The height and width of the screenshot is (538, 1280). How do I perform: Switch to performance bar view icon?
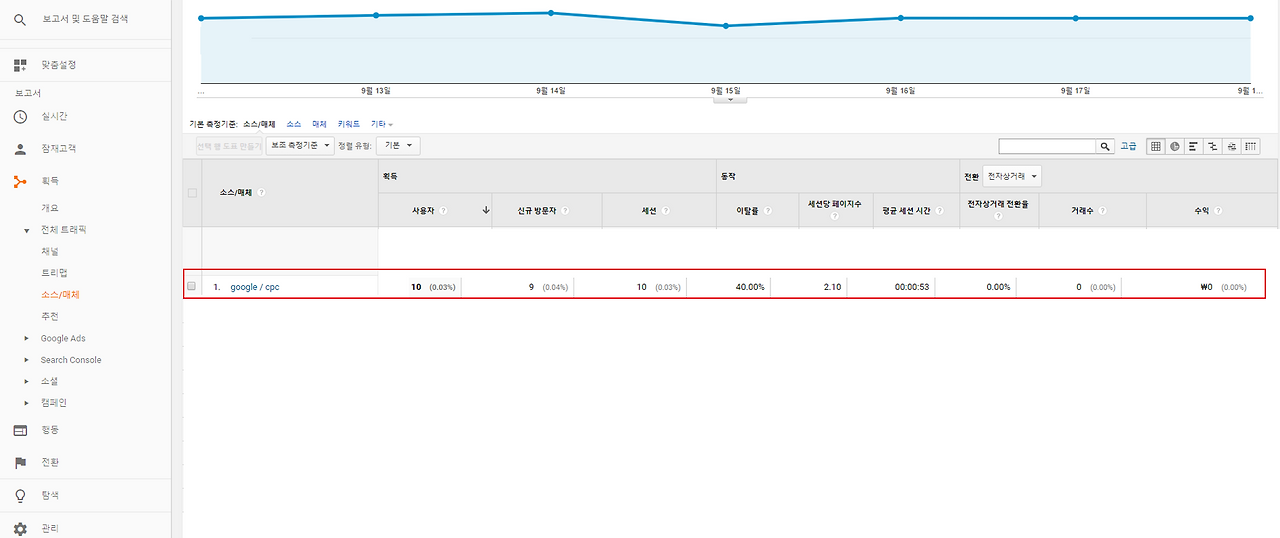click(1194, 146)
